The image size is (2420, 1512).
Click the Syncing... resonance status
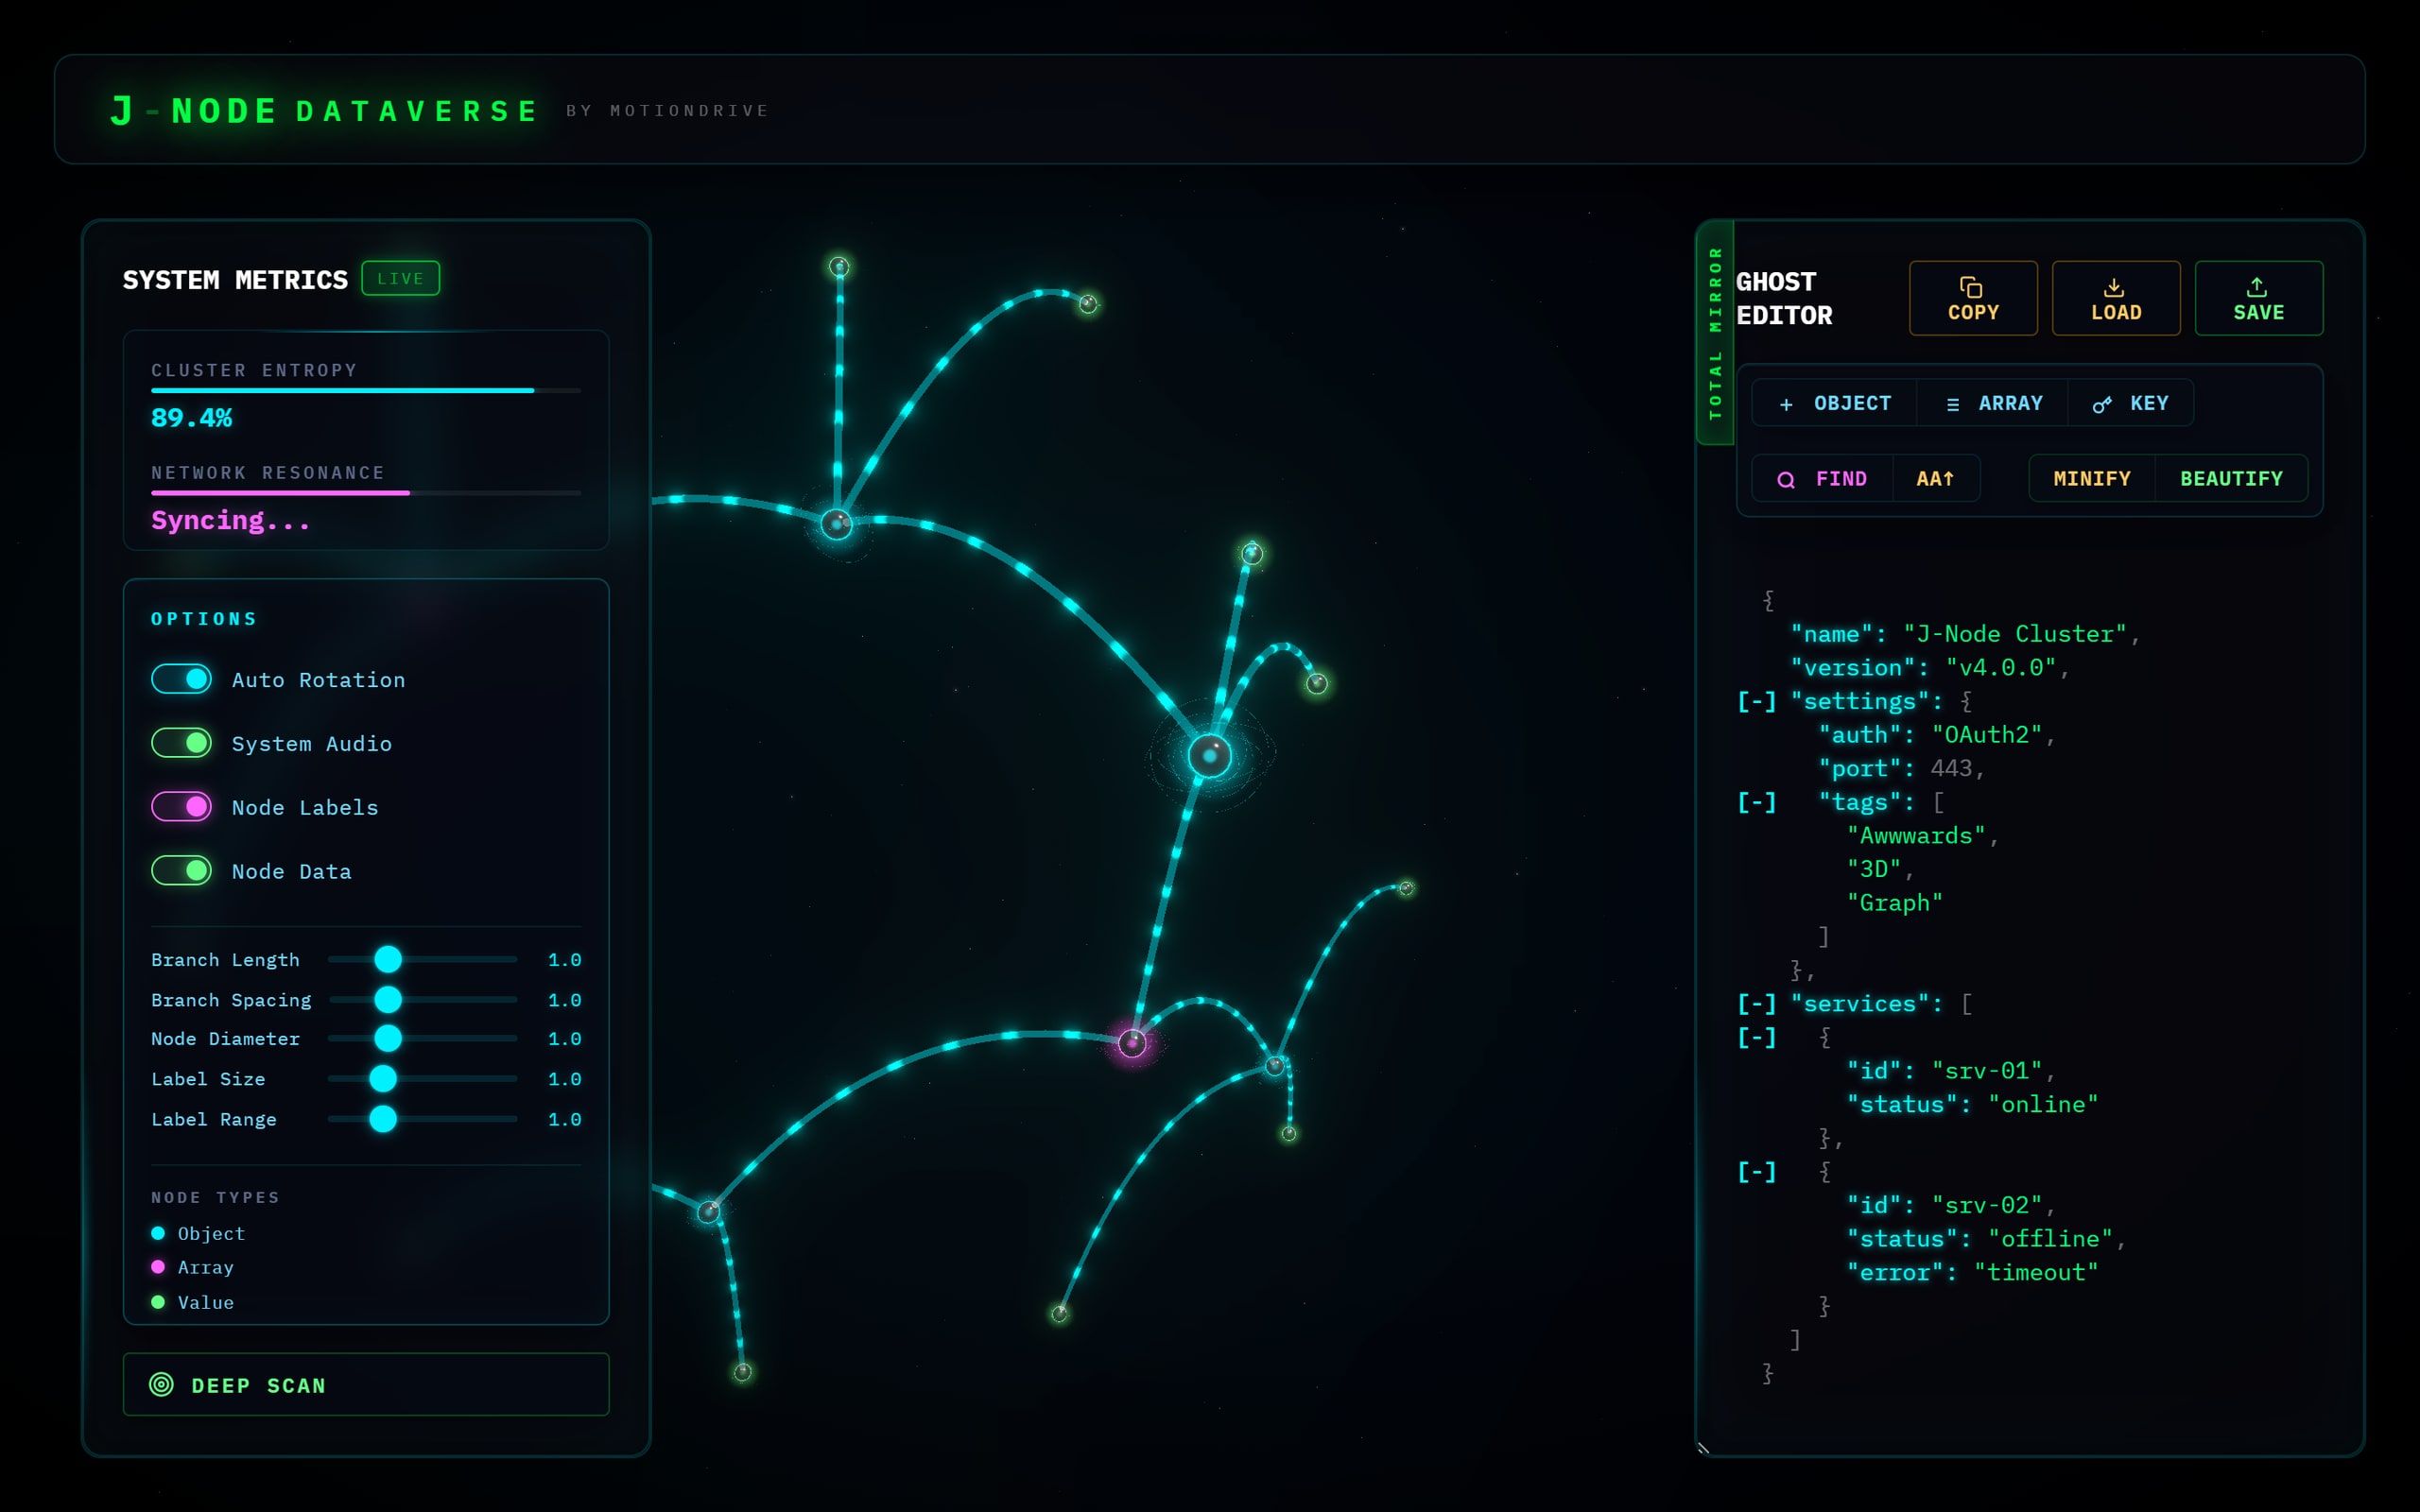pyautogui.click(x=230, y=520)
